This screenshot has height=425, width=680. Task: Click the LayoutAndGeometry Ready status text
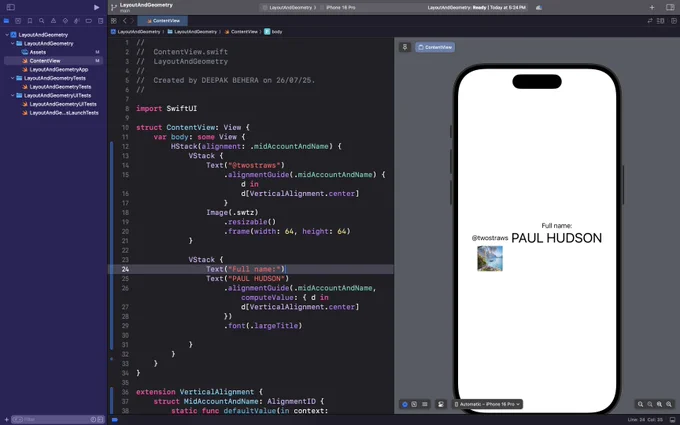click(476, 7)
